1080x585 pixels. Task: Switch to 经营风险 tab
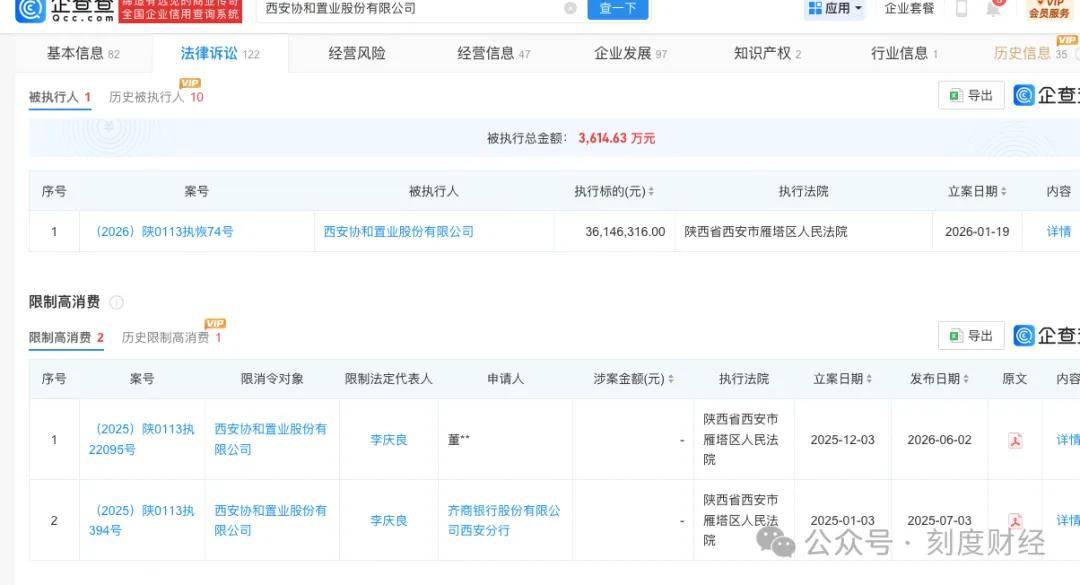tap(357, 54)
